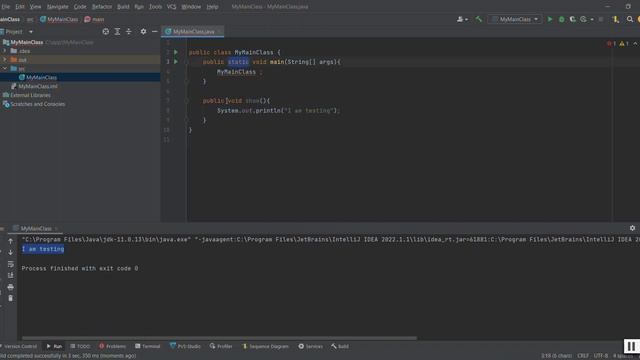This screenshot has height=360, width=640.
Task: Collapse All icon in Project panel header
Action: (129, 31)
